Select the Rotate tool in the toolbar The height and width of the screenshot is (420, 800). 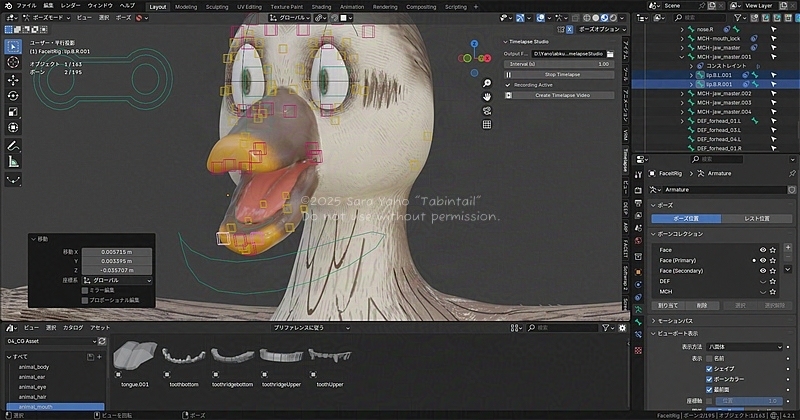point(13,95)
